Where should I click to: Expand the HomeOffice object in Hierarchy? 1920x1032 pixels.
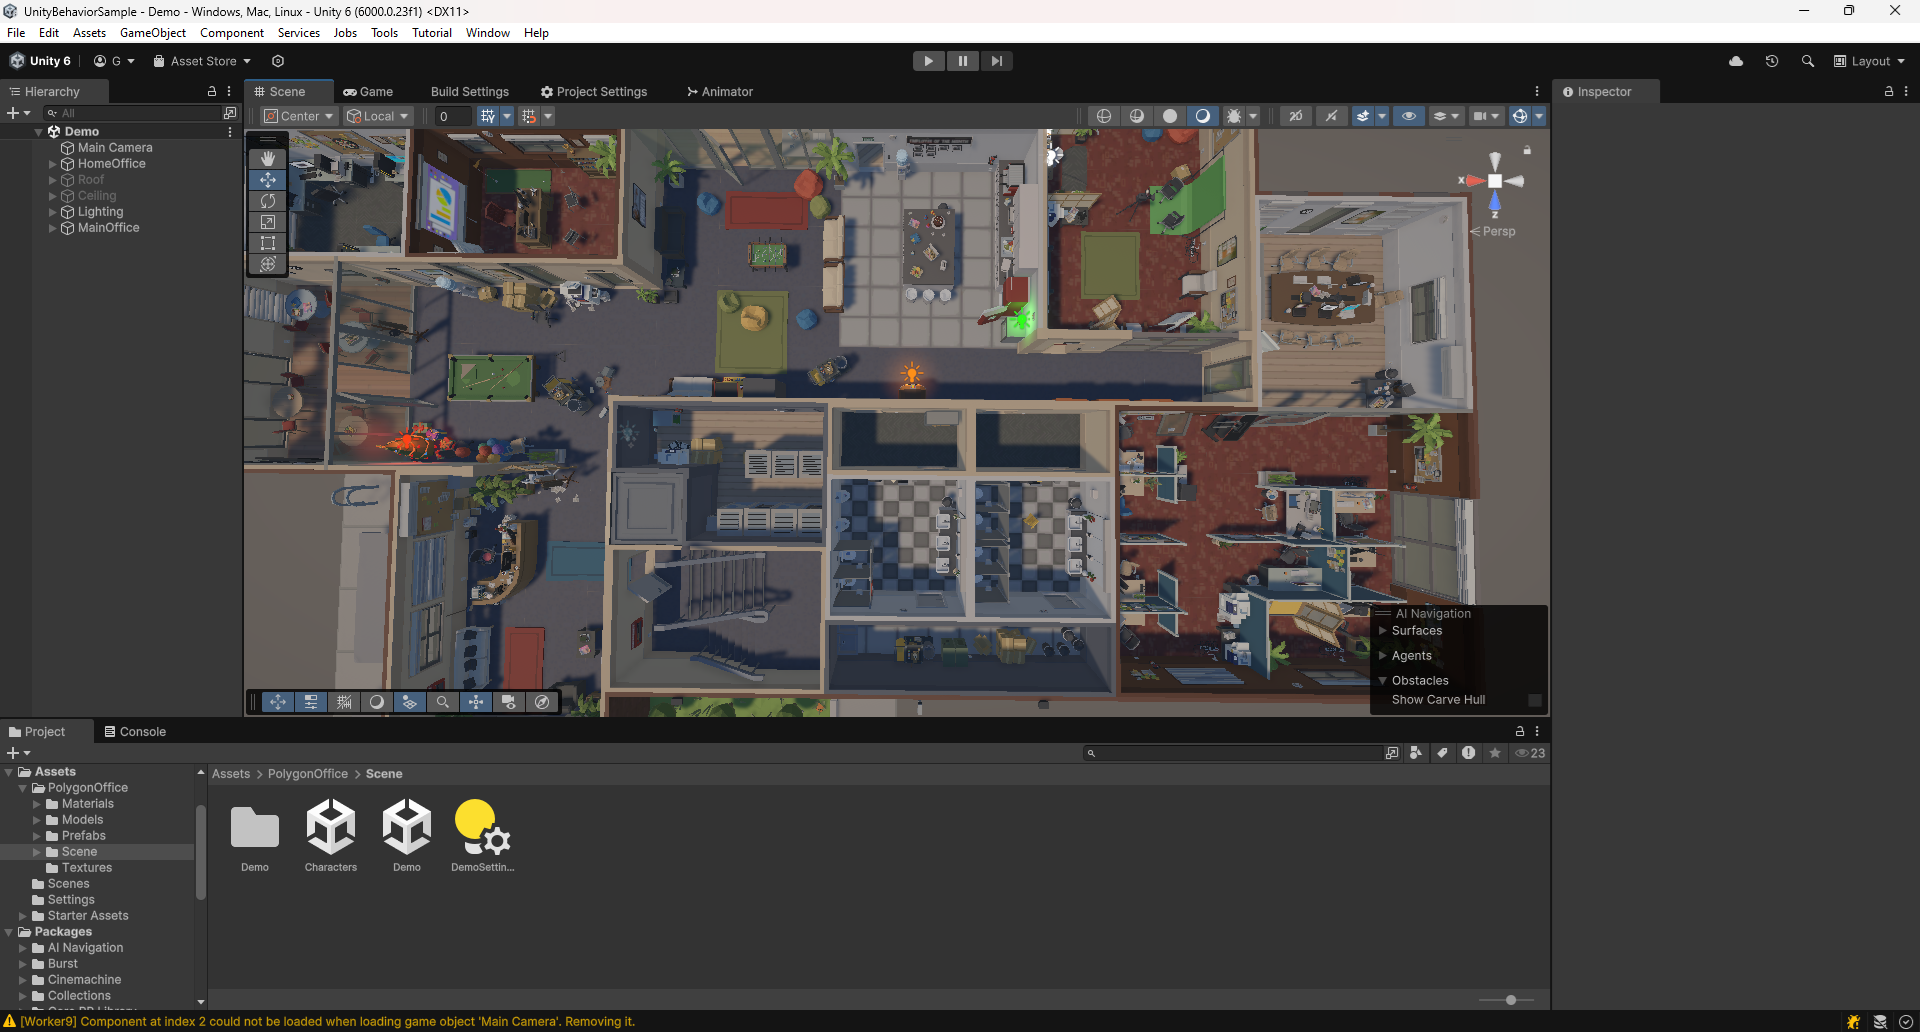pos(53,164)
